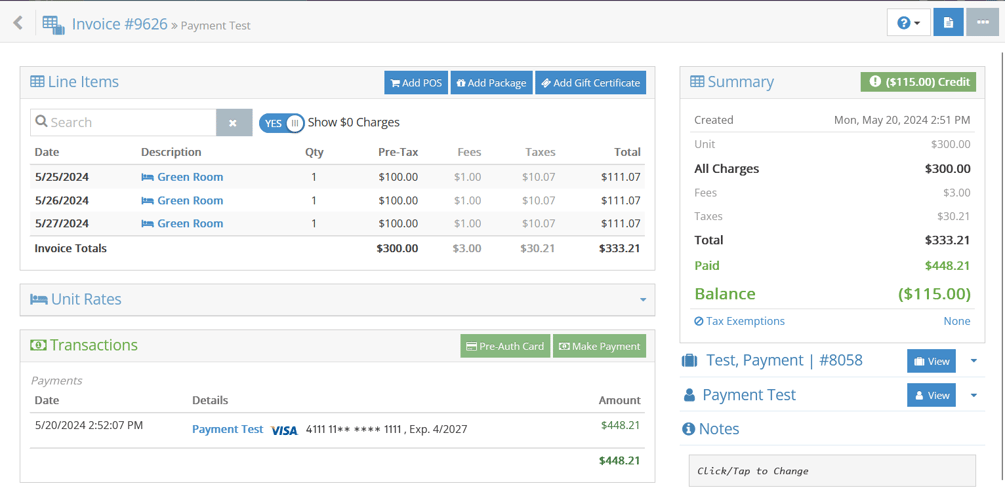Open Payment Test link in transaction details

click(x=228, y=429)
